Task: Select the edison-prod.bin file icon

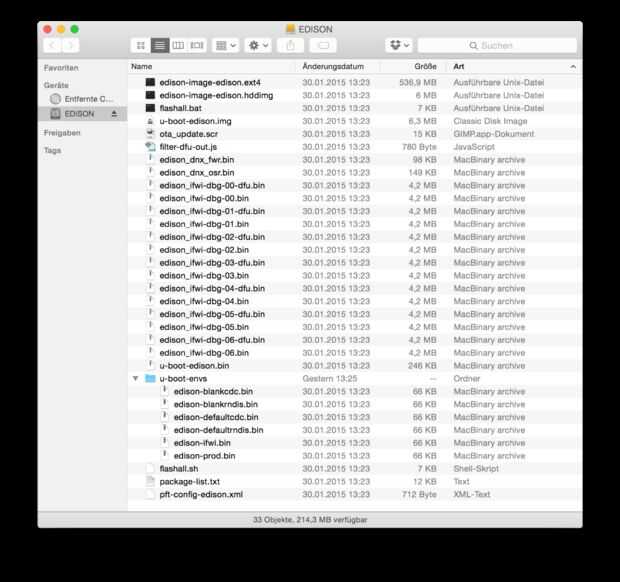Action: click(165, 455)
